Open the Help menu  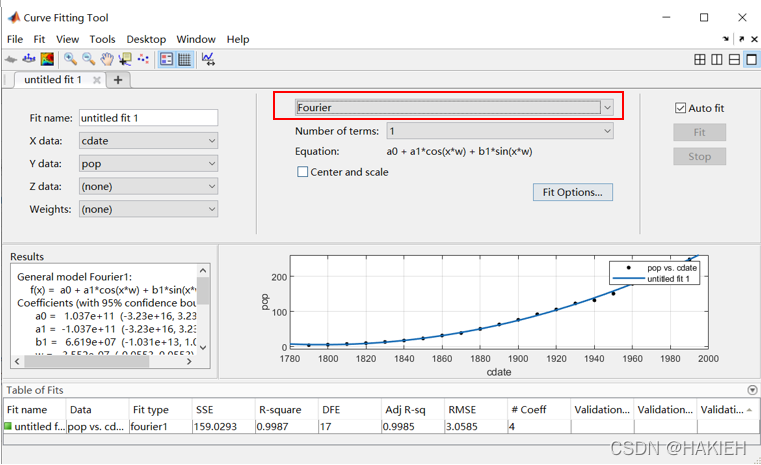pos(238,39)
